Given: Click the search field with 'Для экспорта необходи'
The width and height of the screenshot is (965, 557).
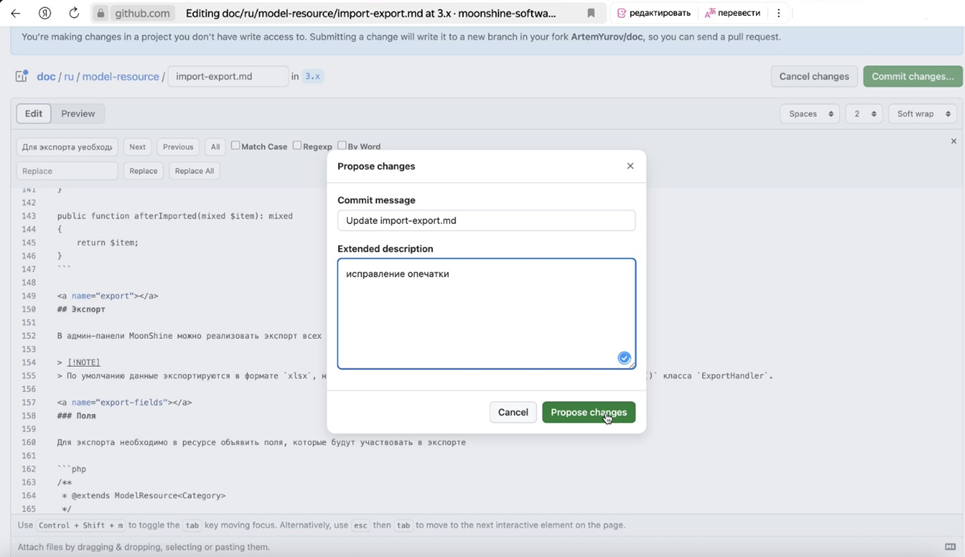Looking at the screenshot, I should click(x=67, y=146).
